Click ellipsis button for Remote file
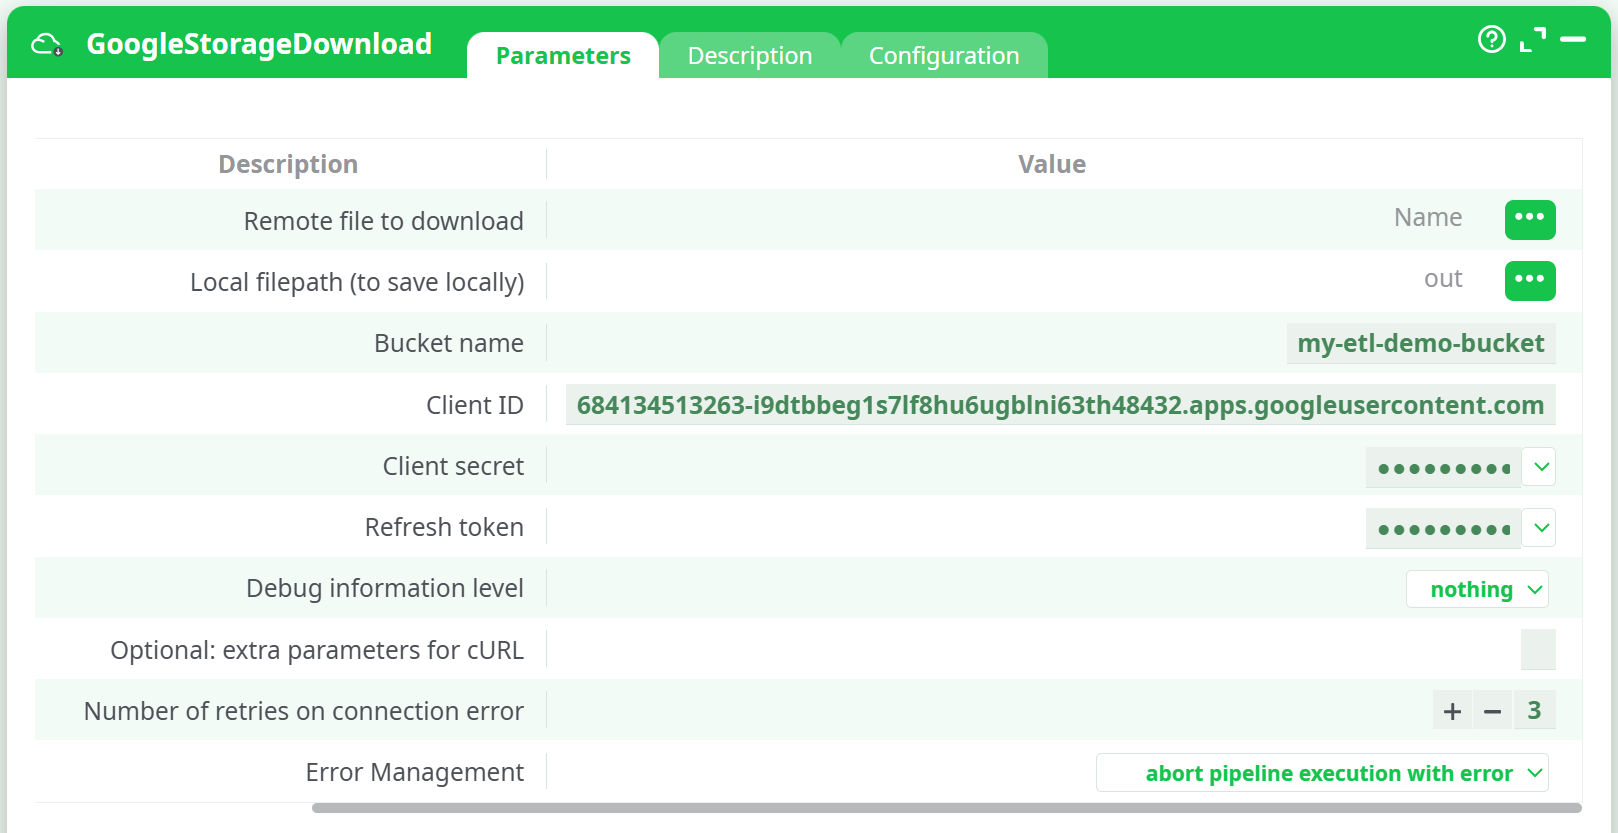Screen dimensions: 1618x833 point(1529,219)
